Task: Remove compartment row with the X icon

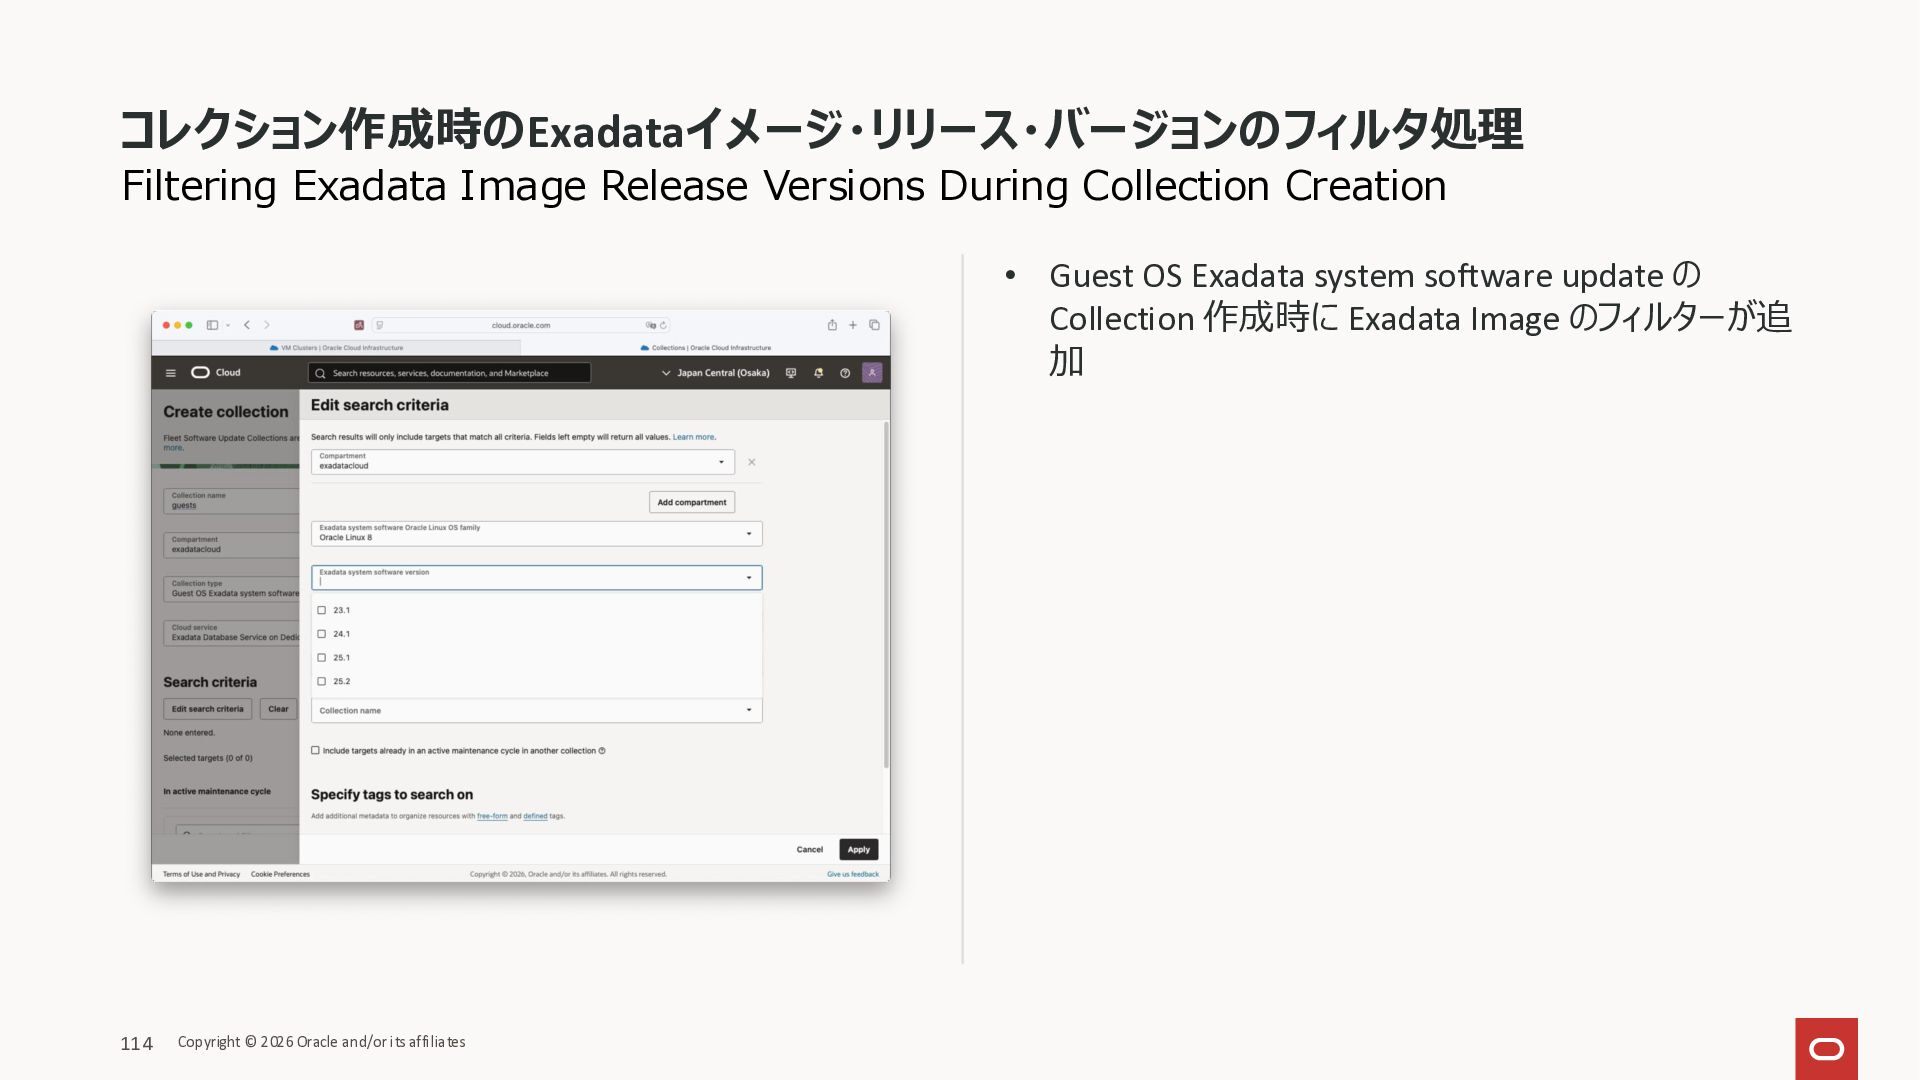Action: click(752, 462)
